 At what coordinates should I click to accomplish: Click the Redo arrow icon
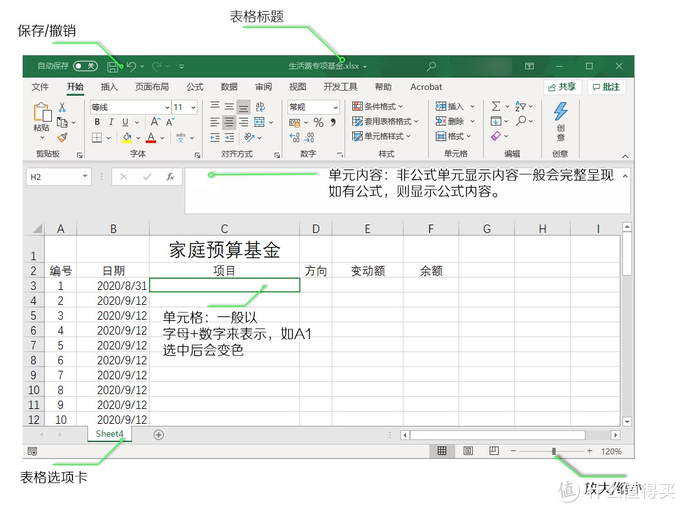pos(157,66)
